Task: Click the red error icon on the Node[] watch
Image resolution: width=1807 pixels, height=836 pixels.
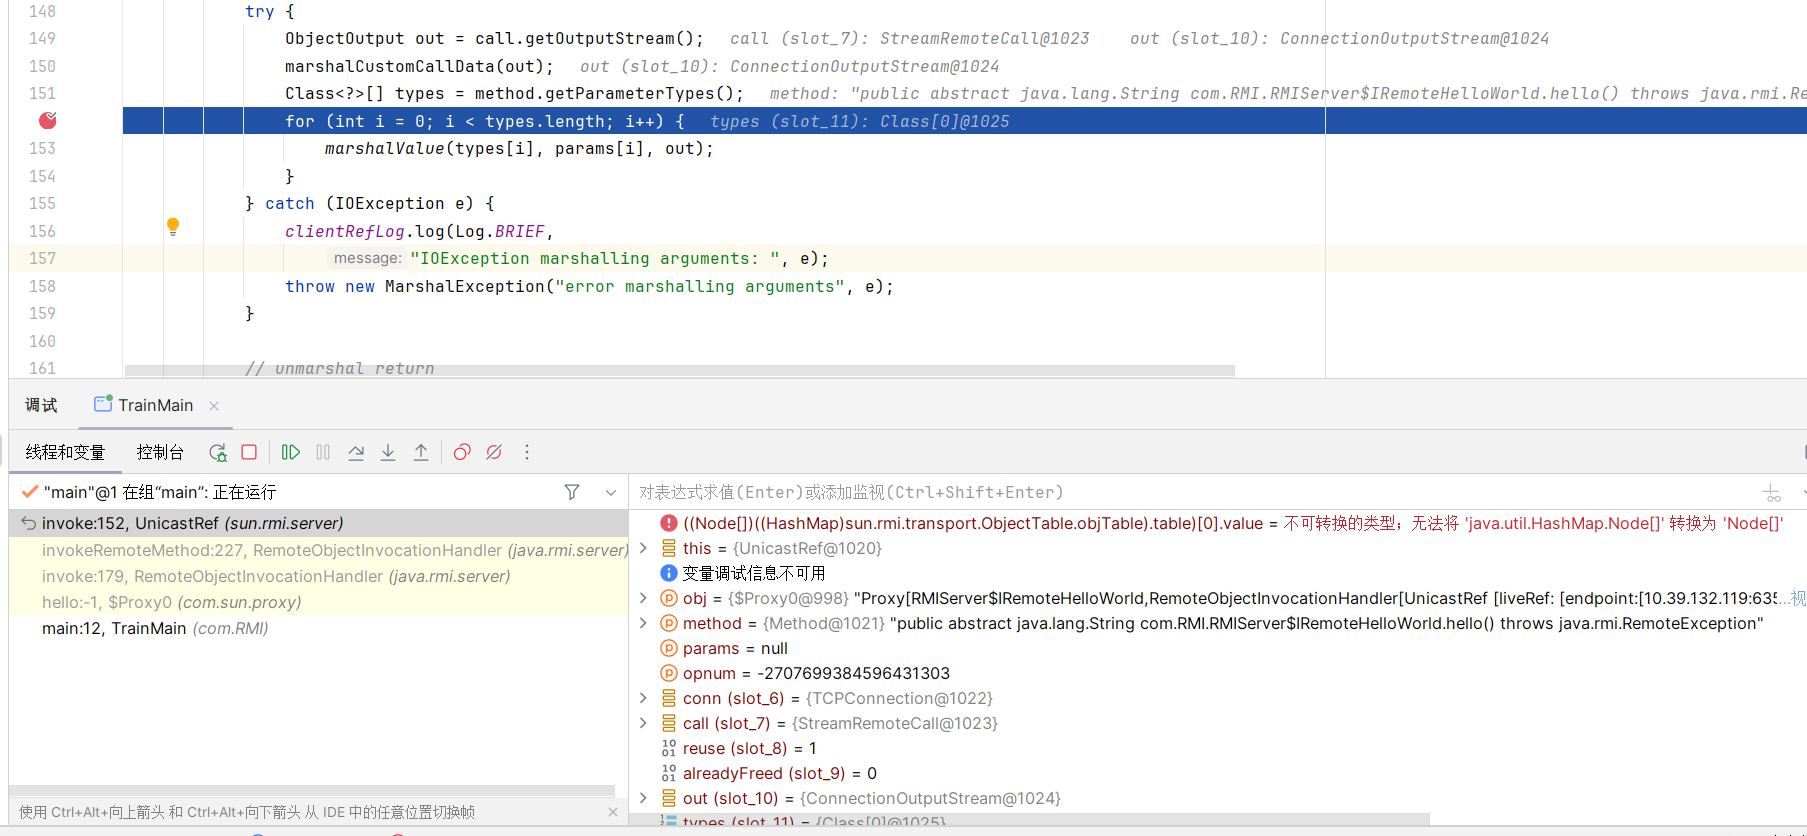Action: [x=669, y=523]
